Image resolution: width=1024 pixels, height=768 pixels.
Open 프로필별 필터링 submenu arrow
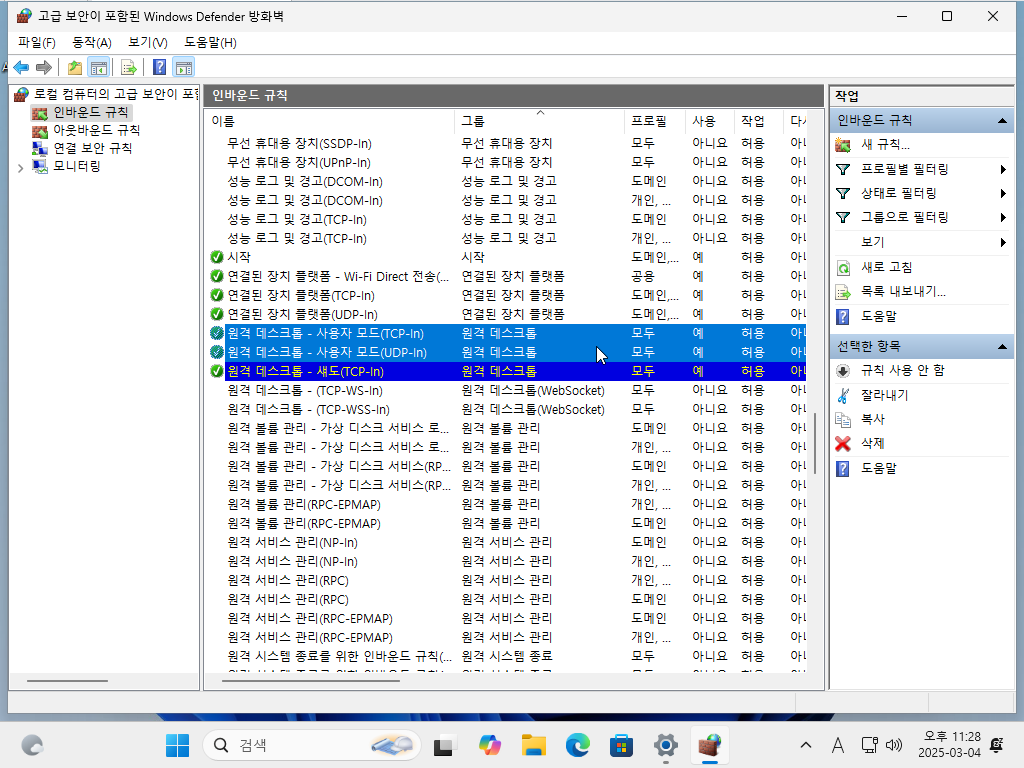tap(1003, 170)
